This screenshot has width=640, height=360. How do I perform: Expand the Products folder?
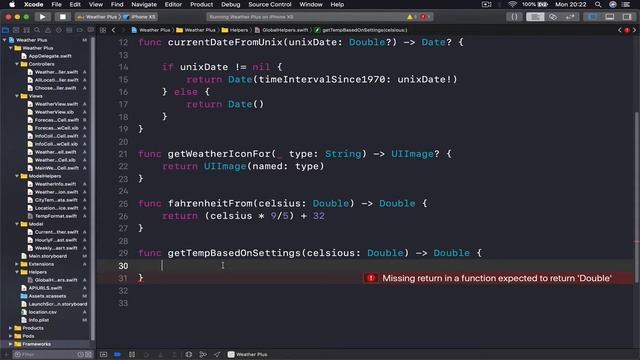click(11, 328)
